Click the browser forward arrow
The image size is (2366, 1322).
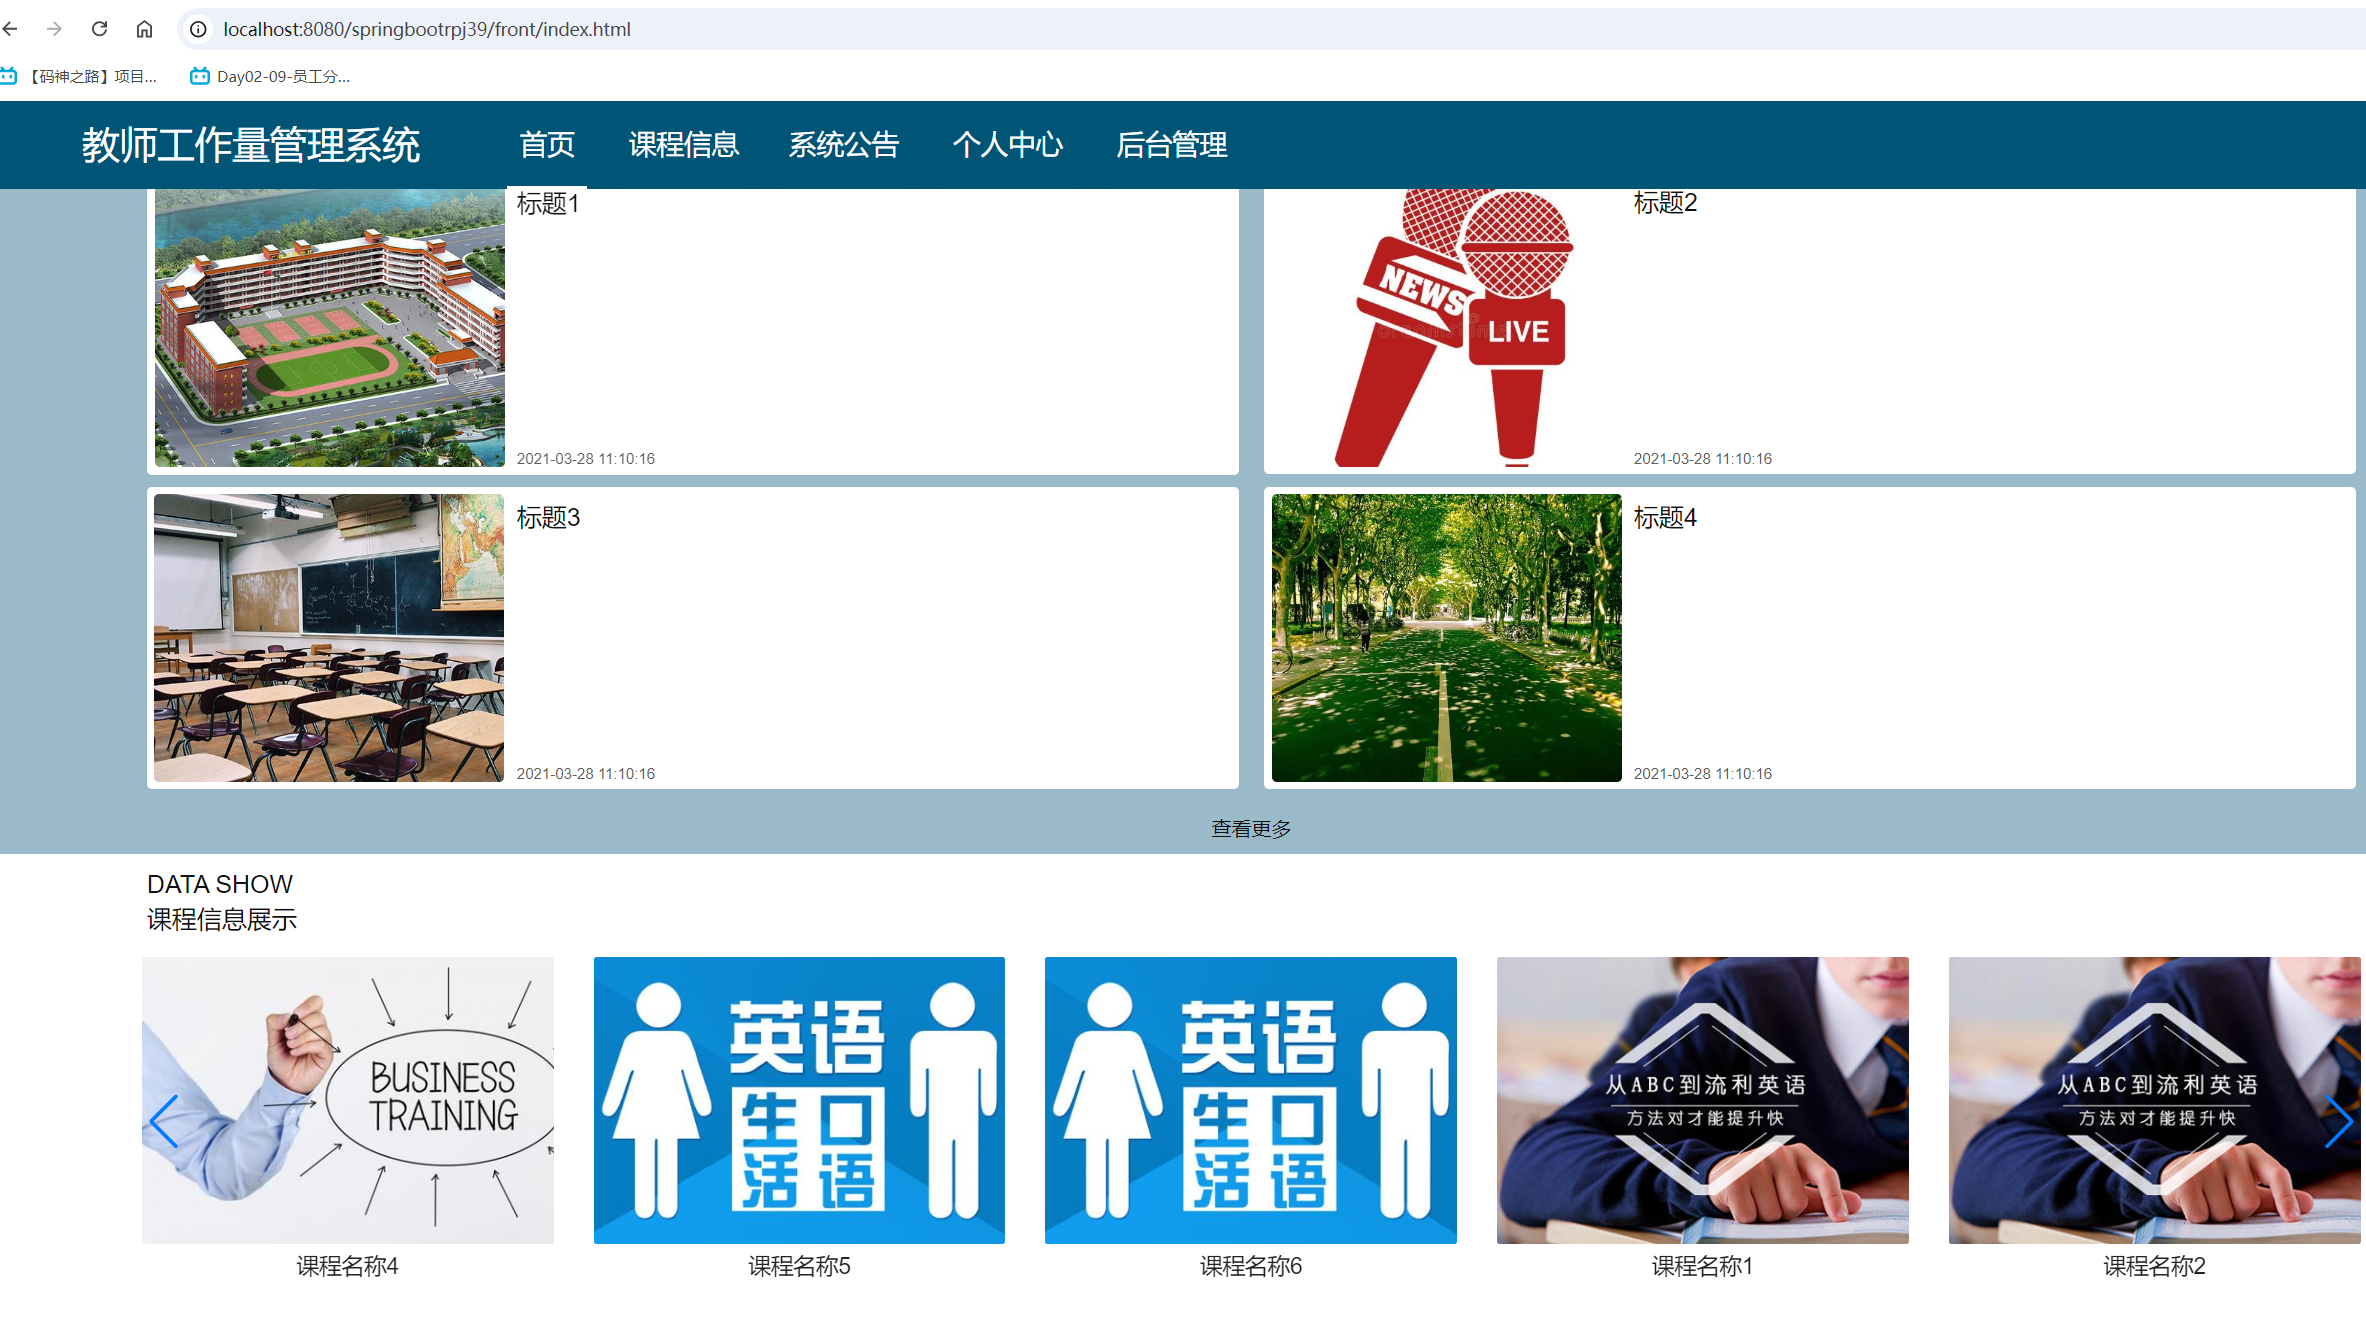point(54,29)
